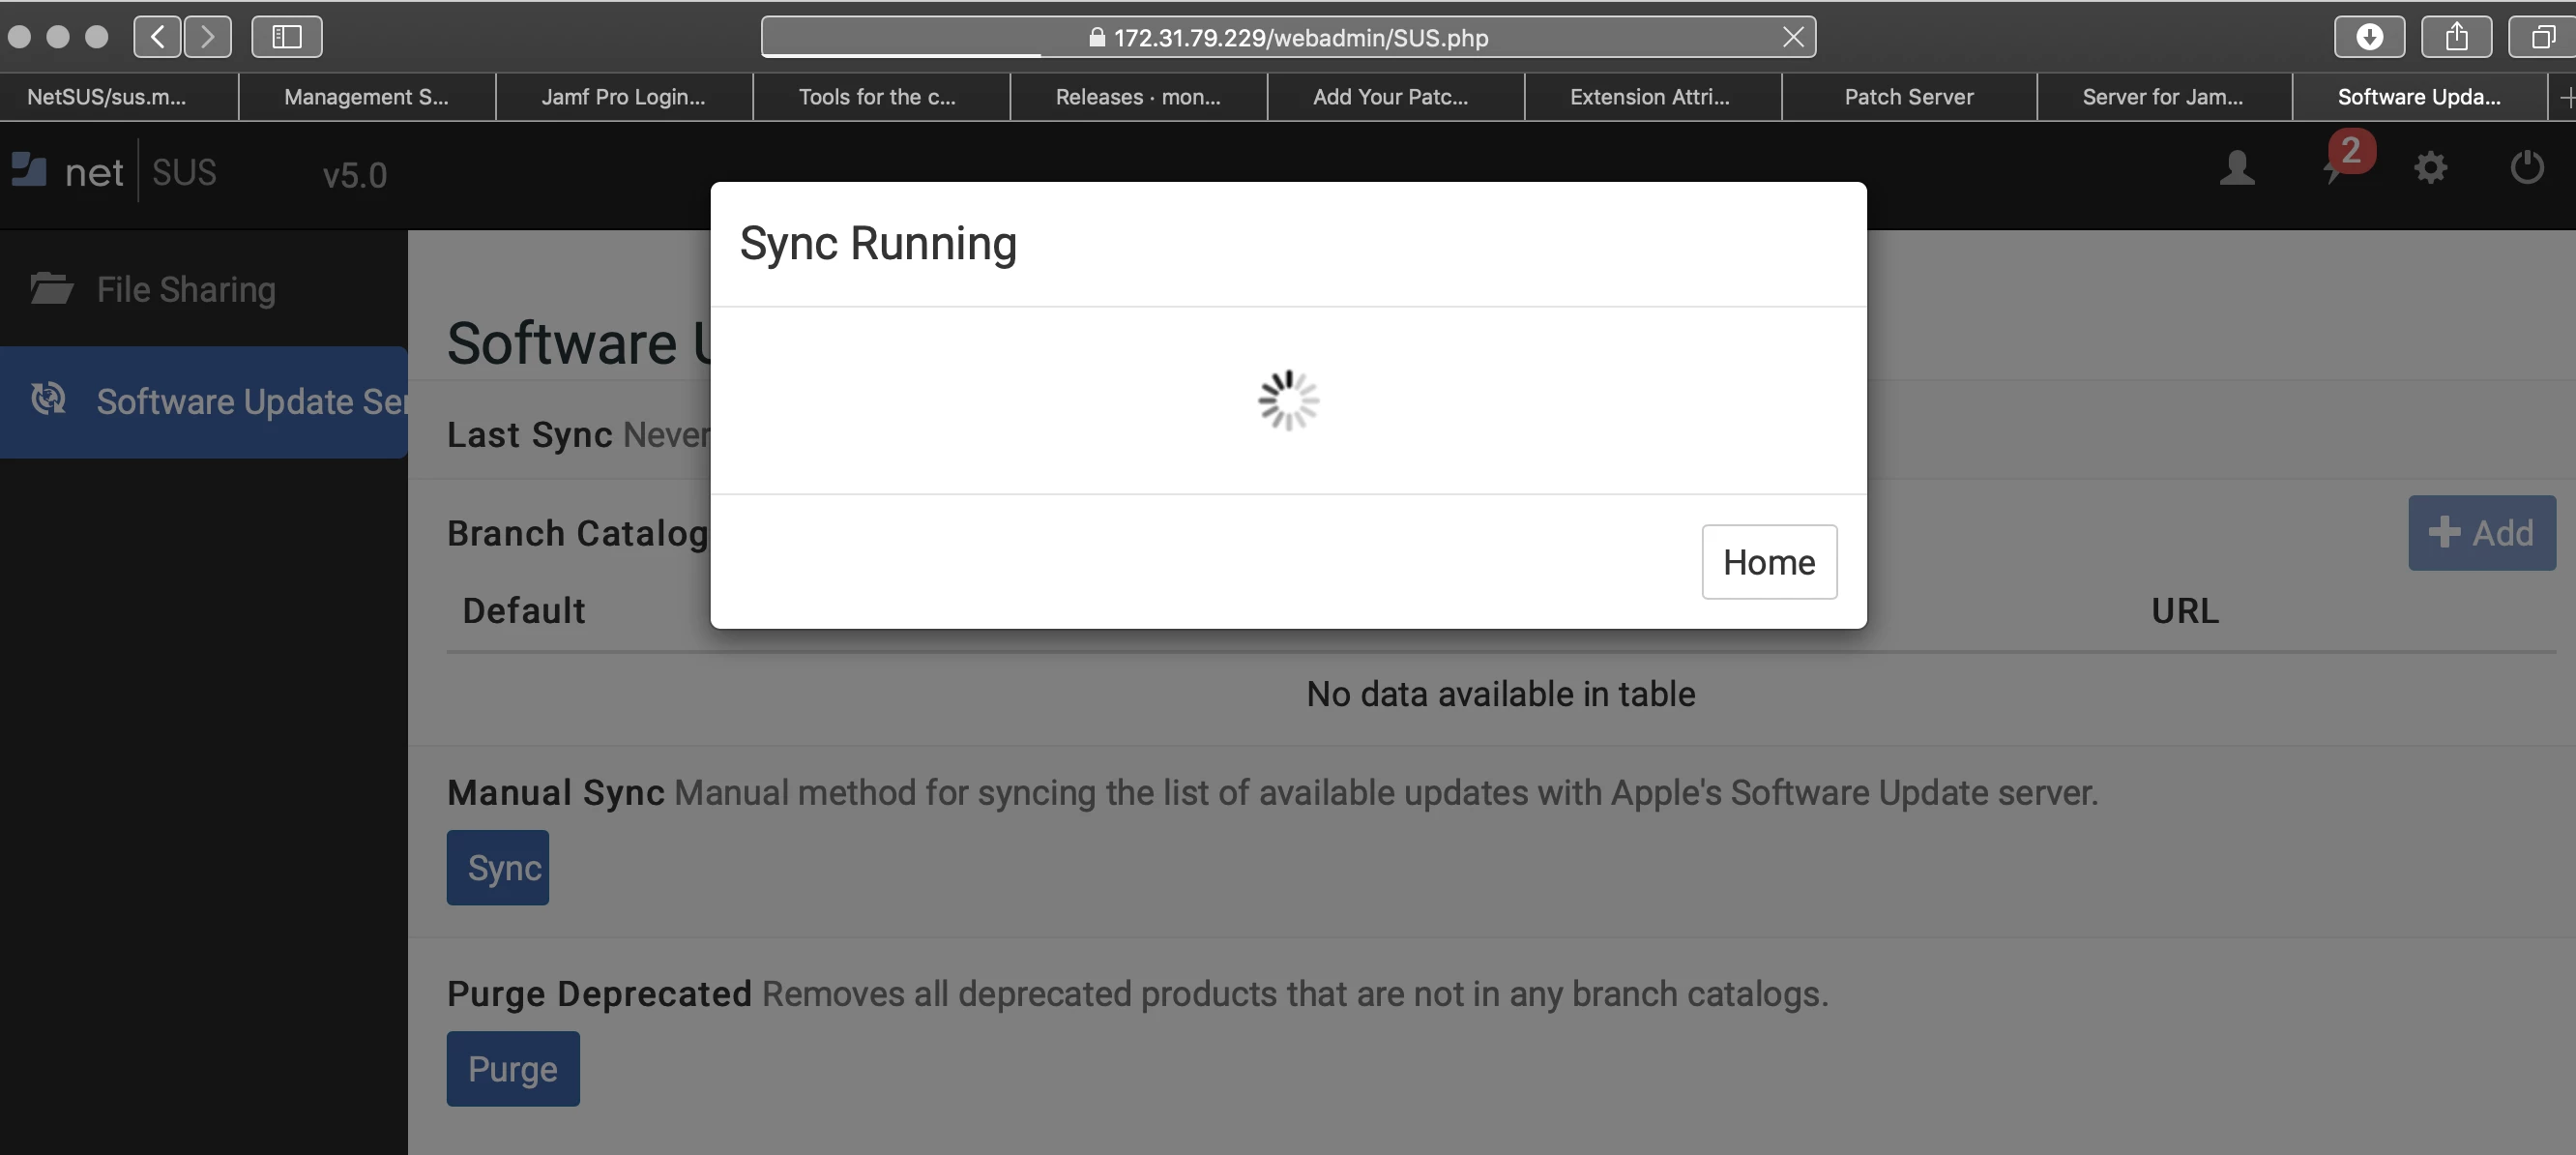Click the Purge button
This screenshot has width=2576, height=1155.
tap(512, 1068)
